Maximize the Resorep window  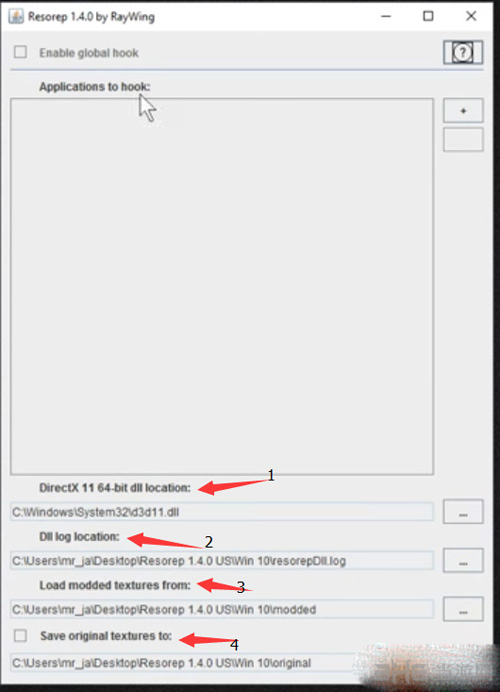(428, 16)
